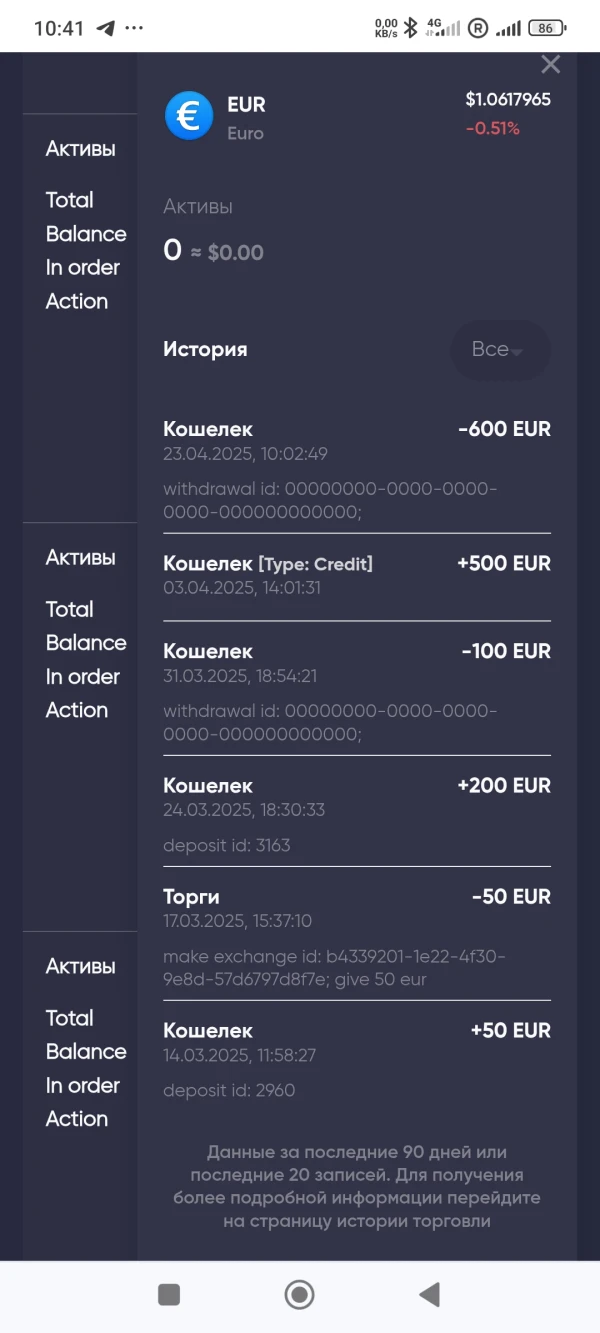The image size is (600, 1333).
Task: Open the Все history filter dropdown
Action: coord(500,350)
